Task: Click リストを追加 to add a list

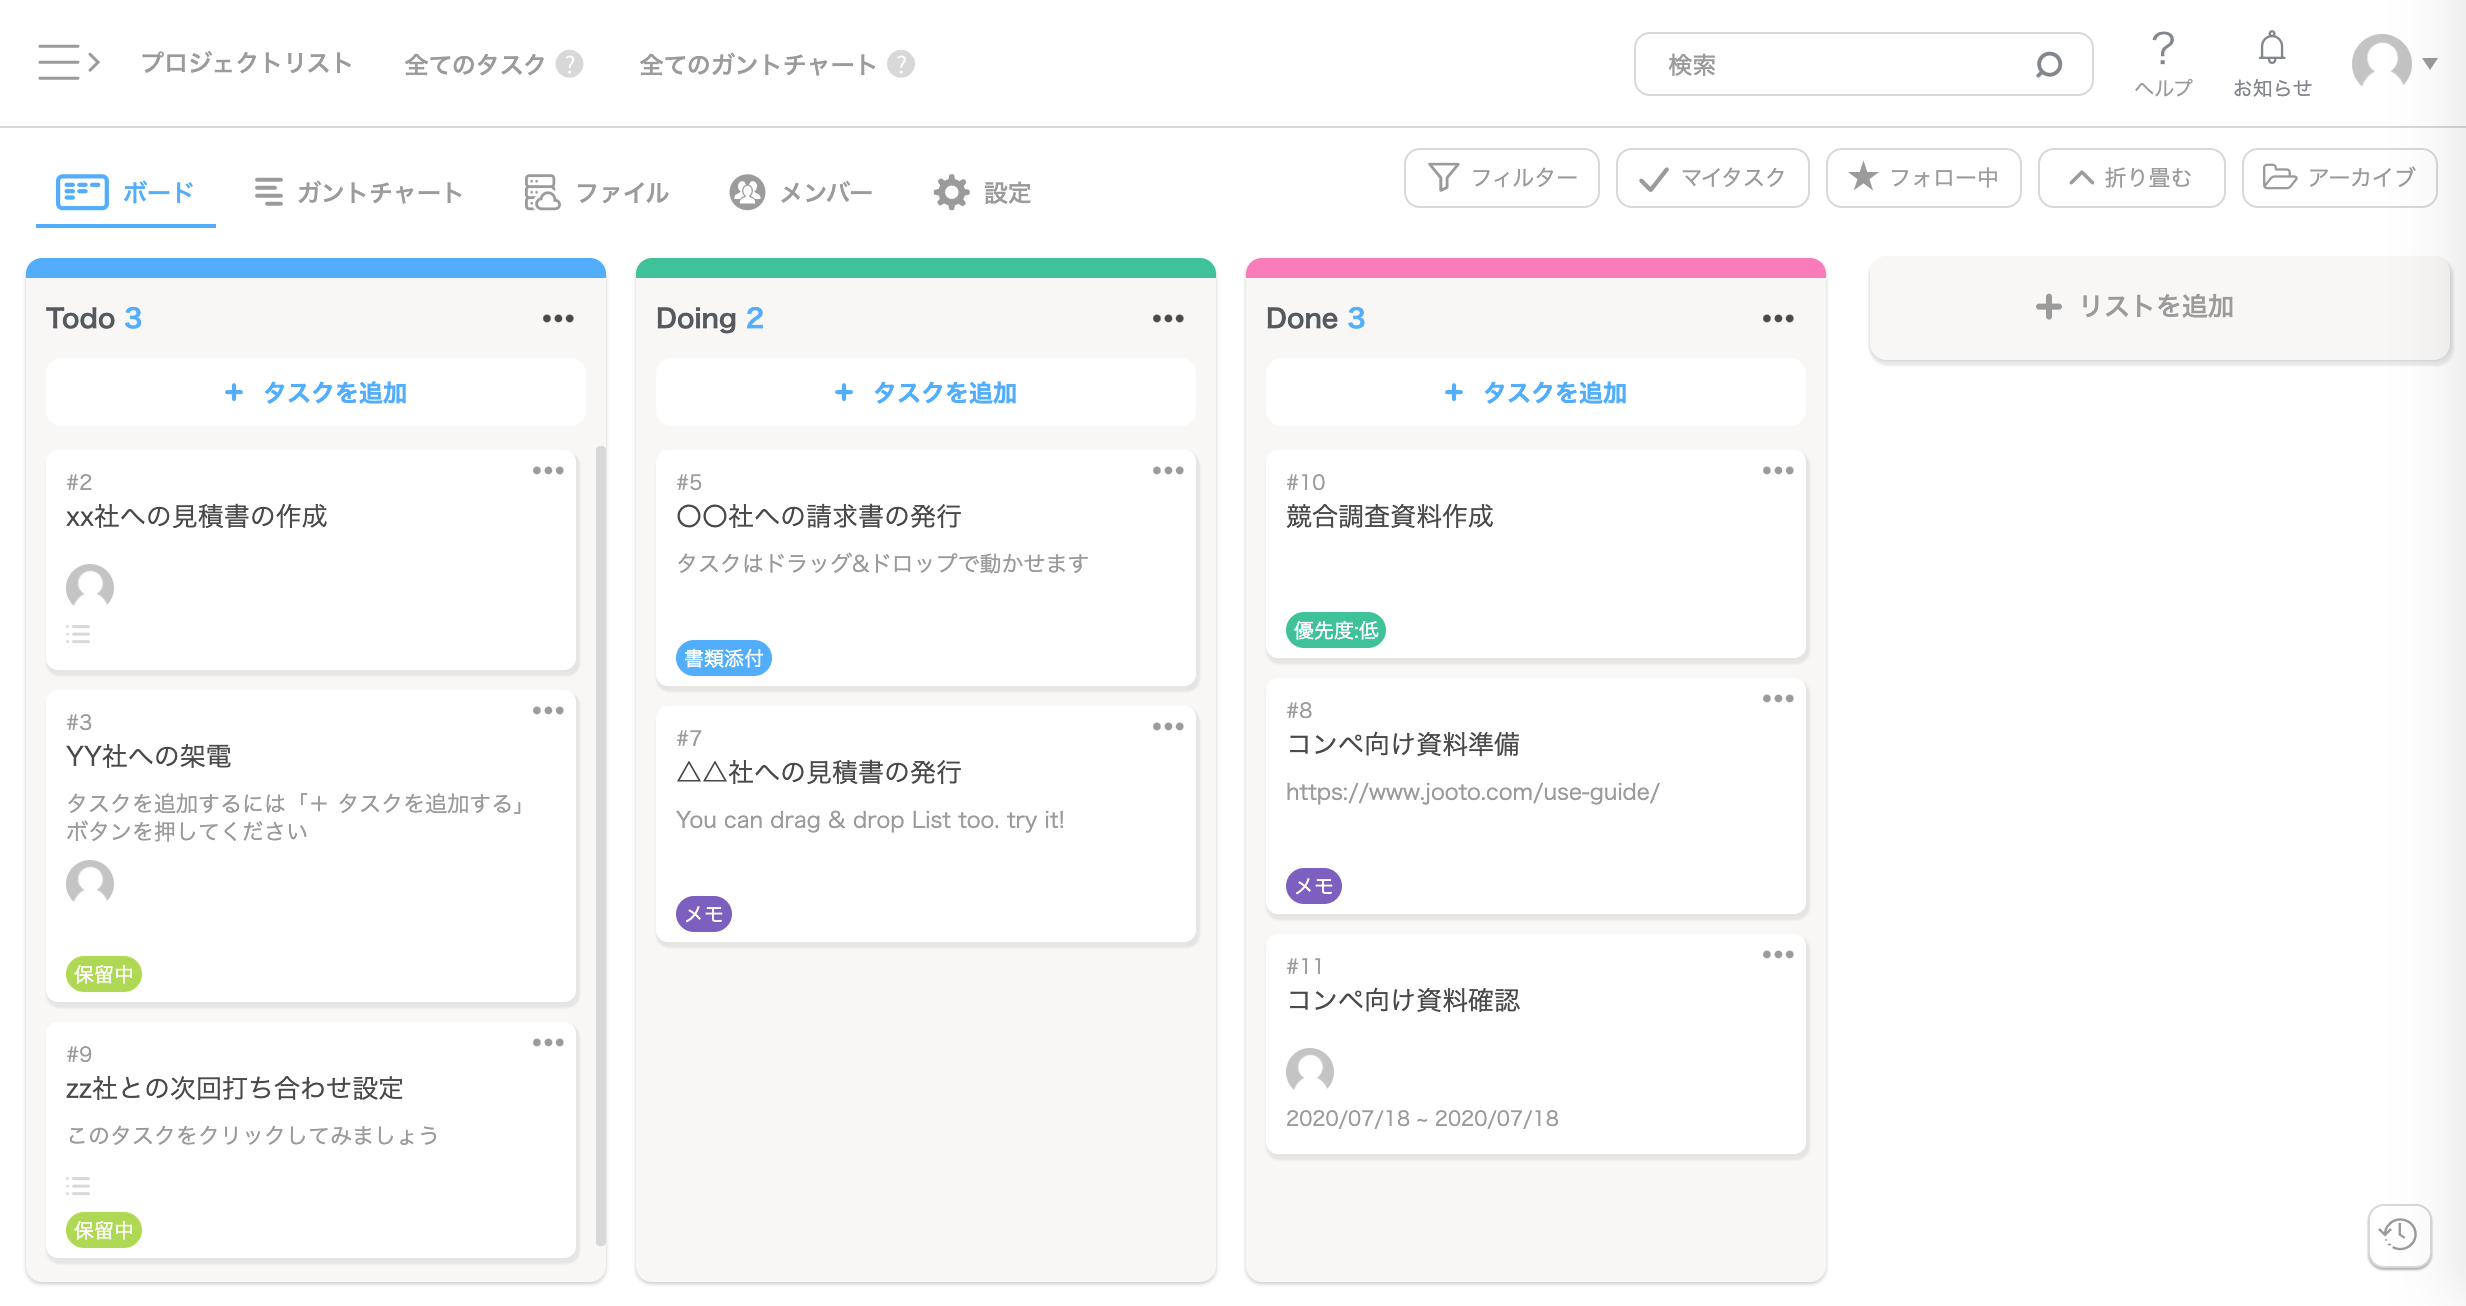Action: point(2159,306)
